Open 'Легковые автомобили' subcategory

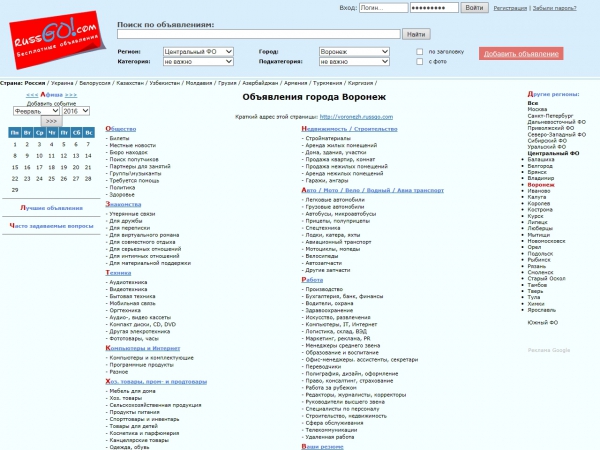click(x=335, y=200)
